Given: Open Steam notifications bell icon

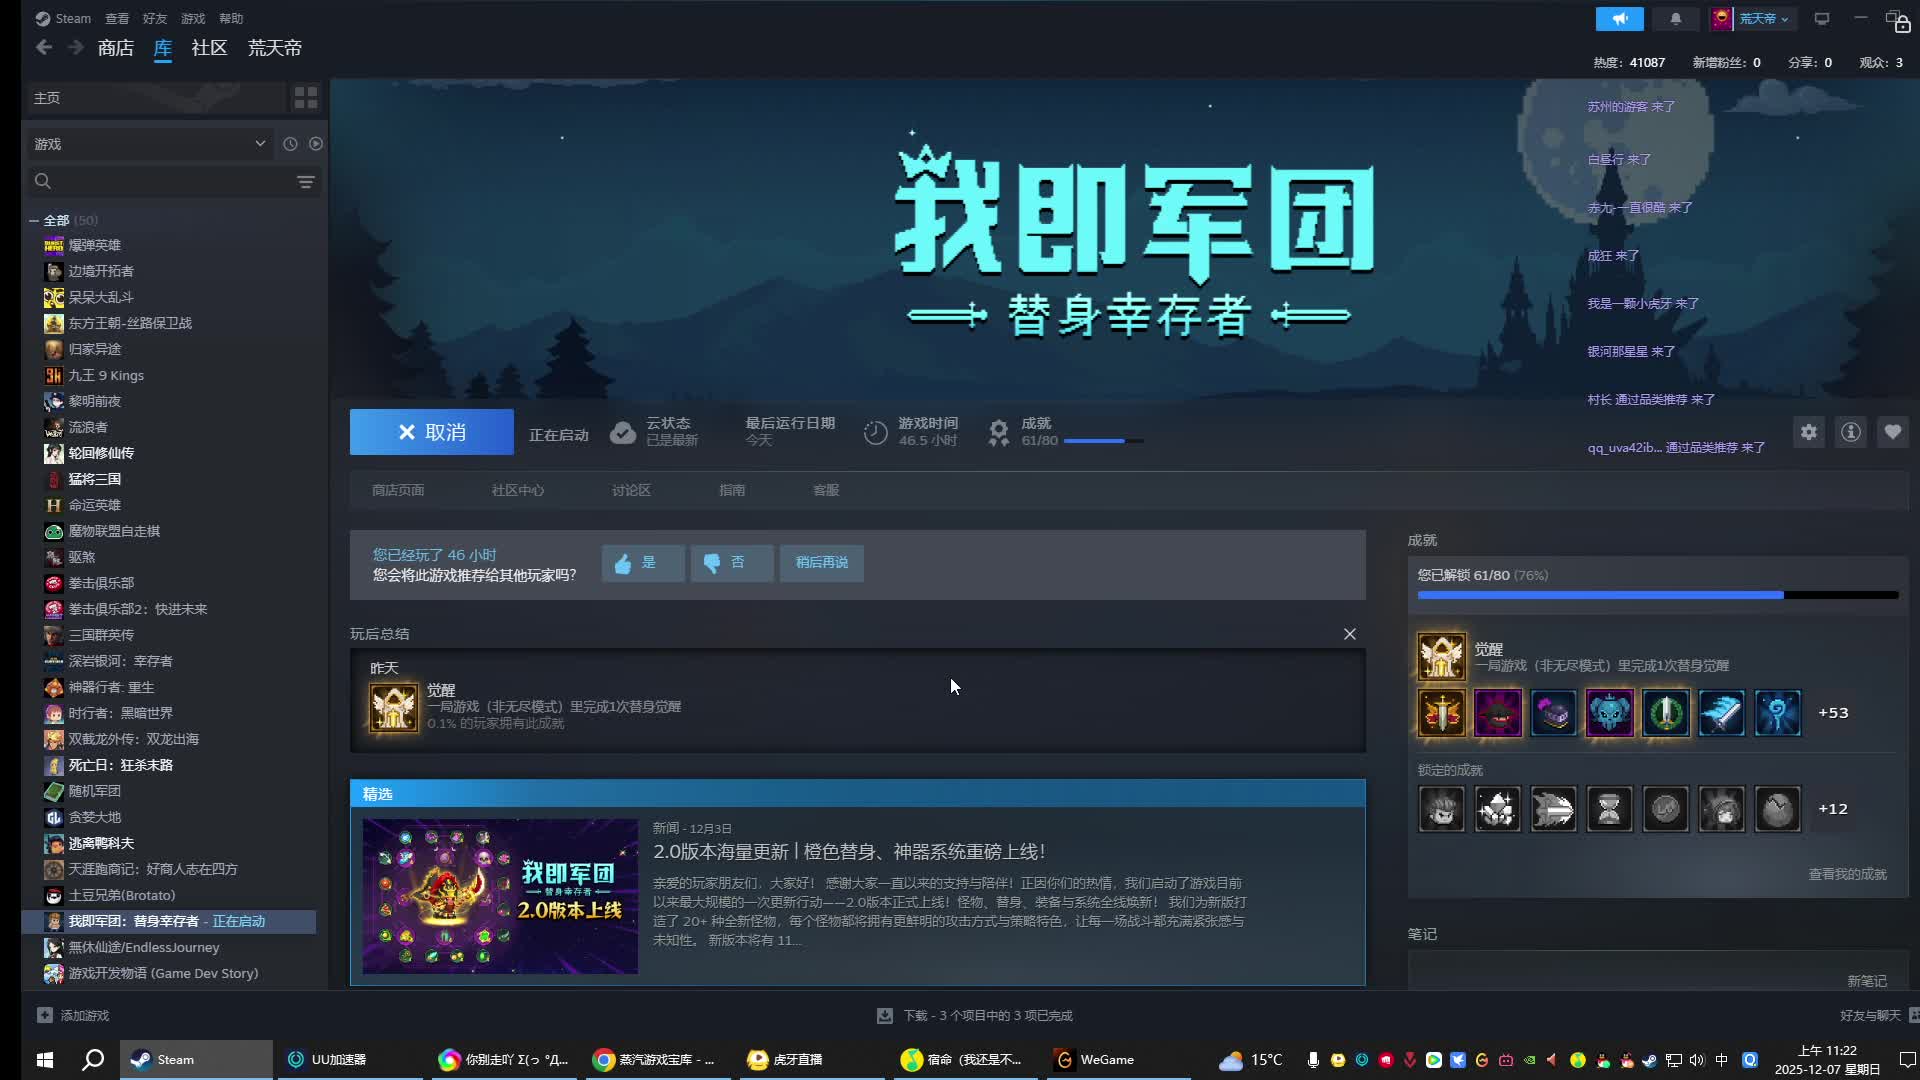Looking at the screenshot, I should 1676,19.
